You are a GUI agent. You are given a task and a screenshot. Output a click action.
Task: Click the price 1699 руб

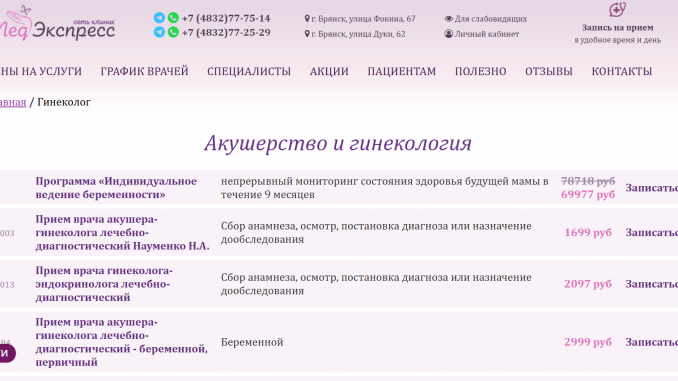(x=588, y=233)
